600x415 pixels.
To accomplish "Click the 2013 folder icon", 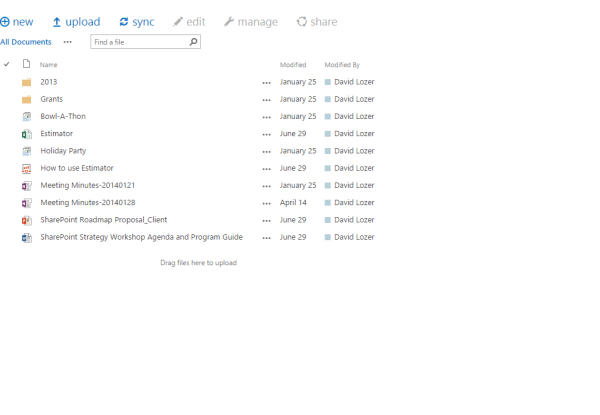I will pyautogui.click(x=27, y=82).
